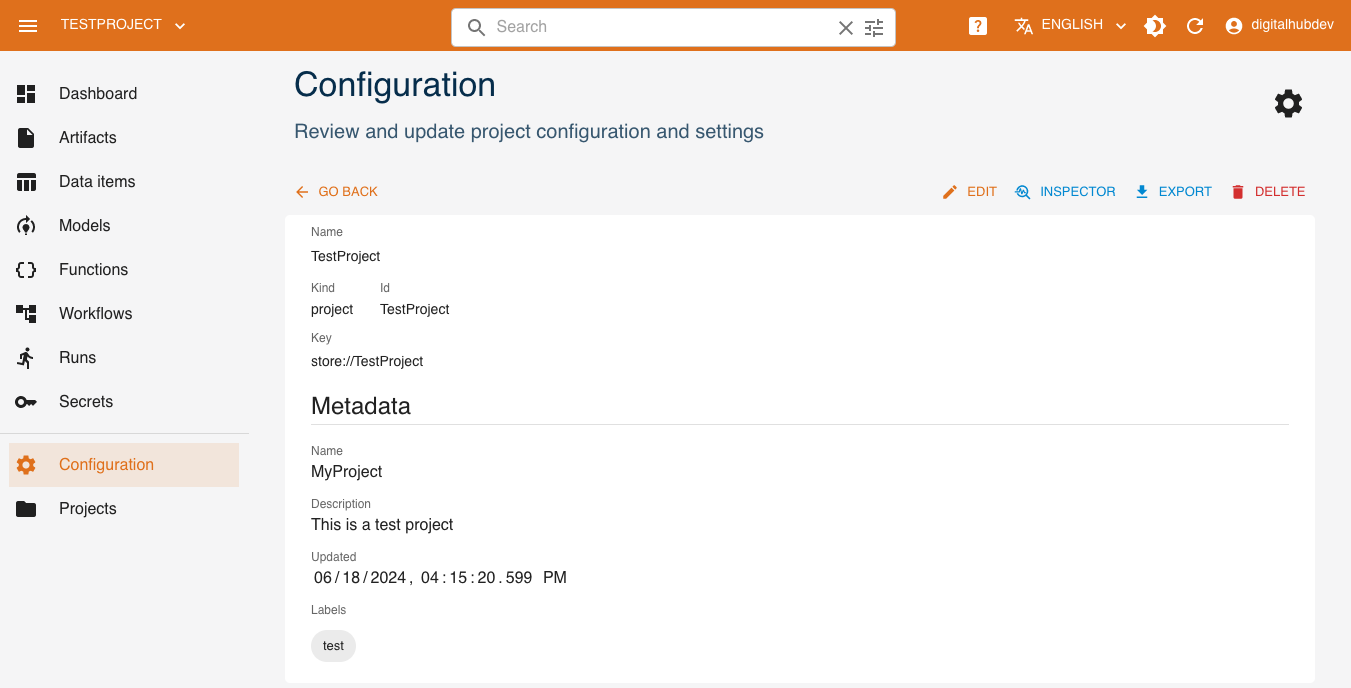Click the large settings gear icon
The height and width of the screenshot is (688, 1351).
tap(1288, 104)
